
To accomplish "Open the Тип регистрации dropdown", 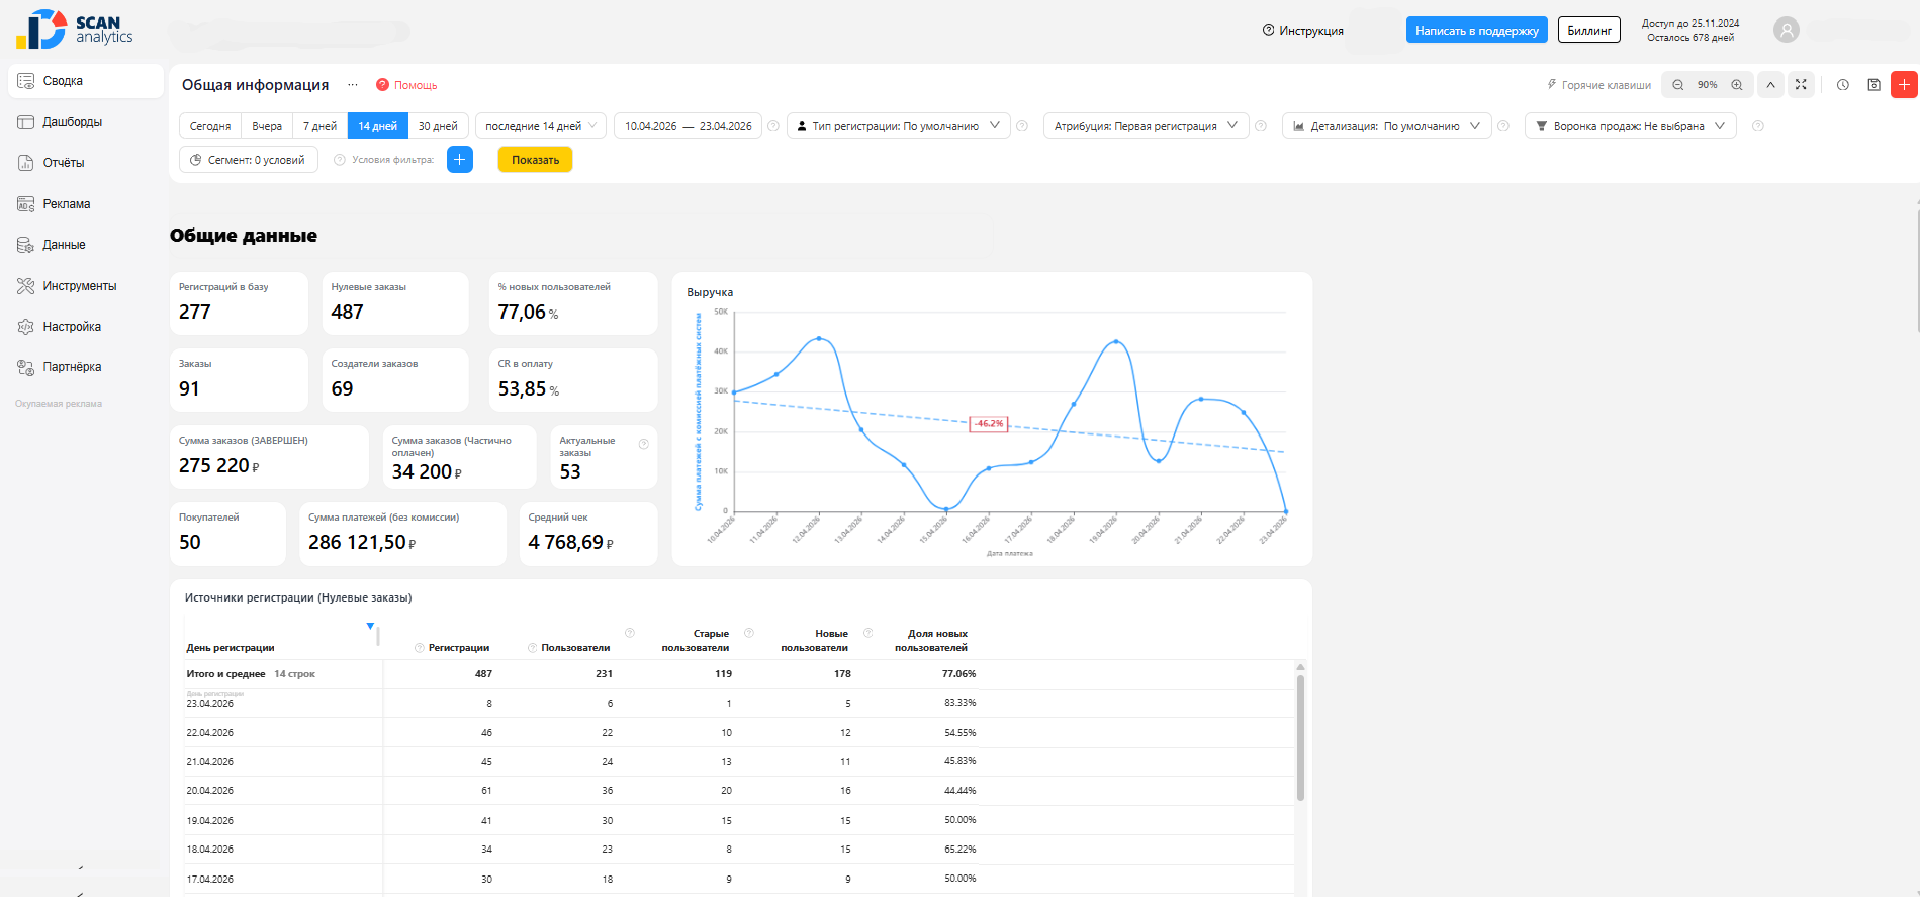I will tap(898, 126).
